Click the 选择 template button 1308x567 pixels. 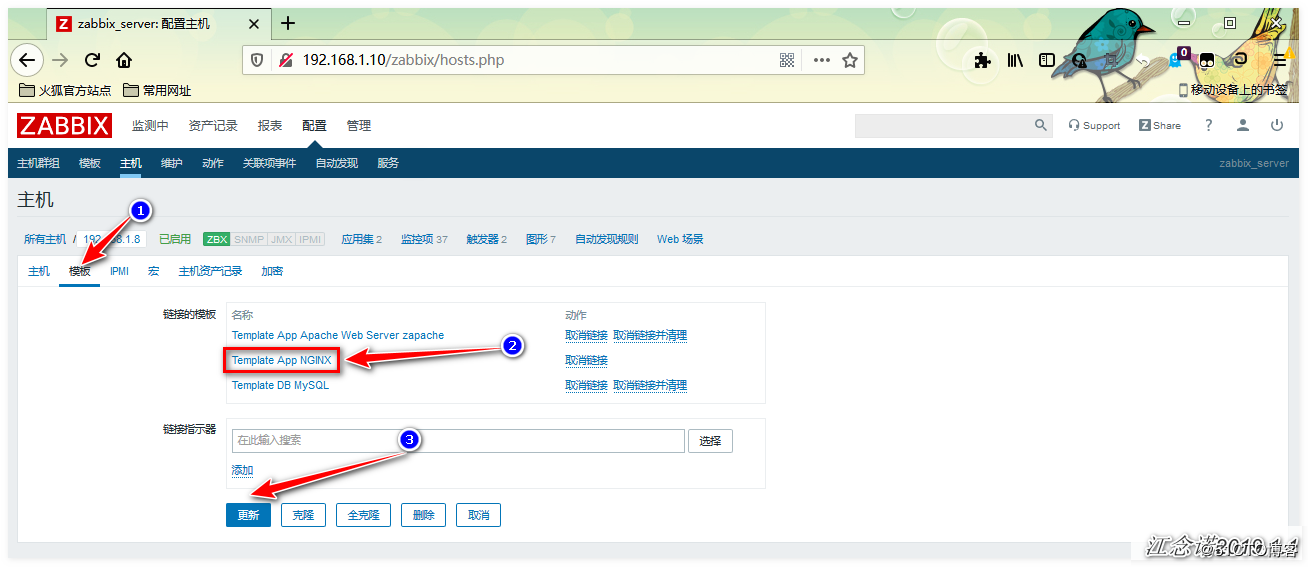click(x=710, y=440)
